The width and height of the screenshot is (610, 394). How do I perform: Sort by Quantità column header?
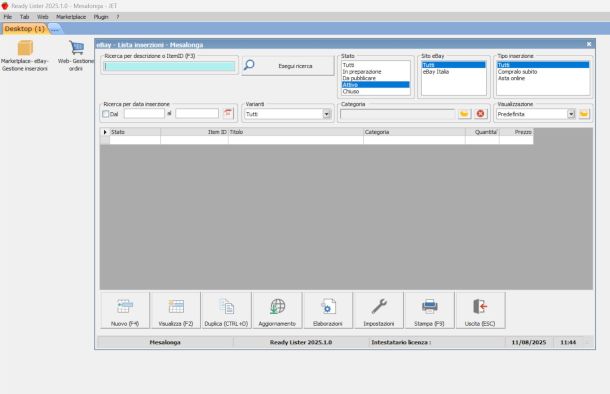(x=482, y=132)
